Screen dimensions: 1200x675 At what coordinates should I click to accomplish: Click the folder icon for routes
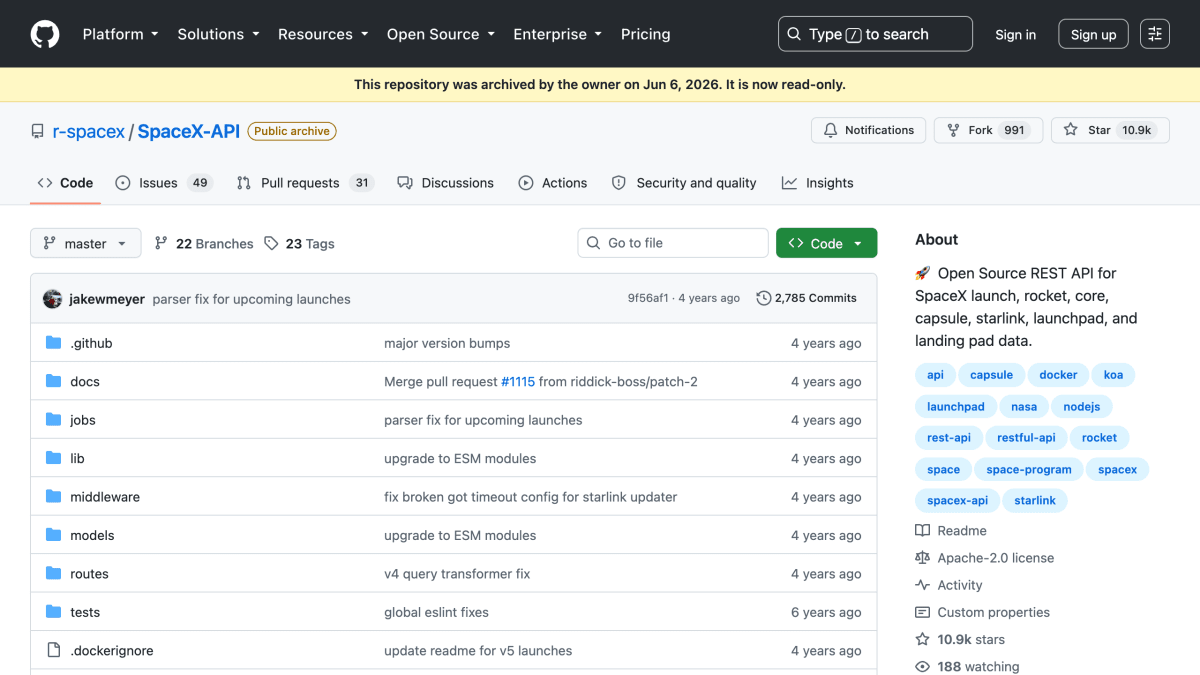pos(54,574)
